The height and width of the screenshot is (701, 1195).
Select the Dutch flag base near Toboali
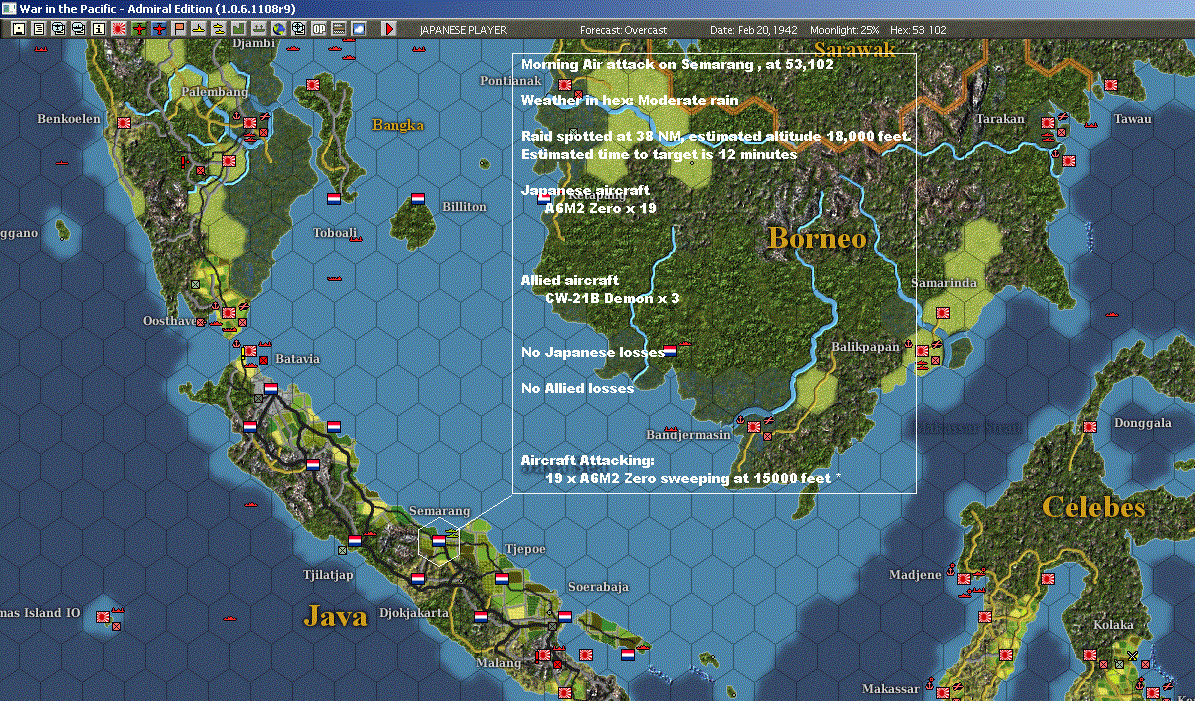click(334, 199)
